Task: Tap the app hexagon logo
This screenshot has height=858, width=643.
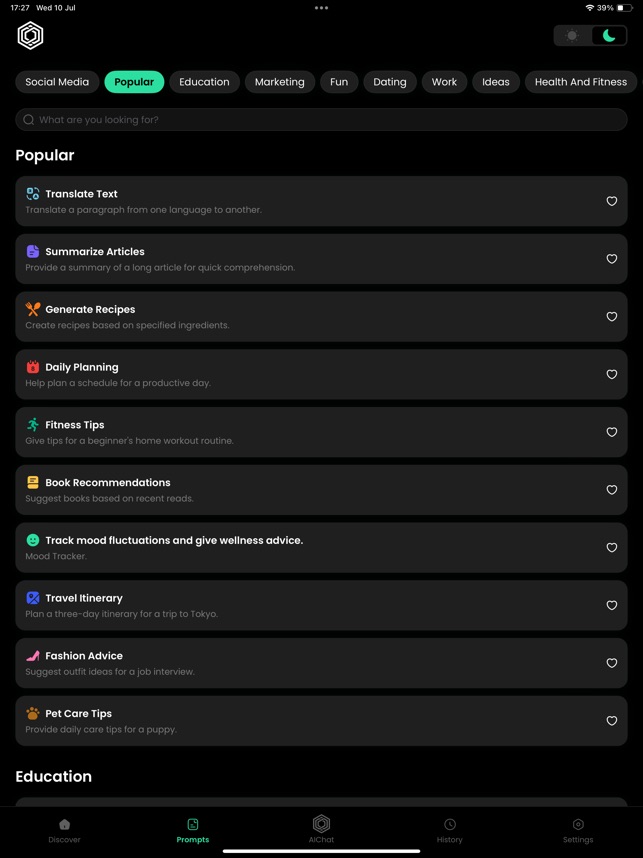Action: [30, 36]
